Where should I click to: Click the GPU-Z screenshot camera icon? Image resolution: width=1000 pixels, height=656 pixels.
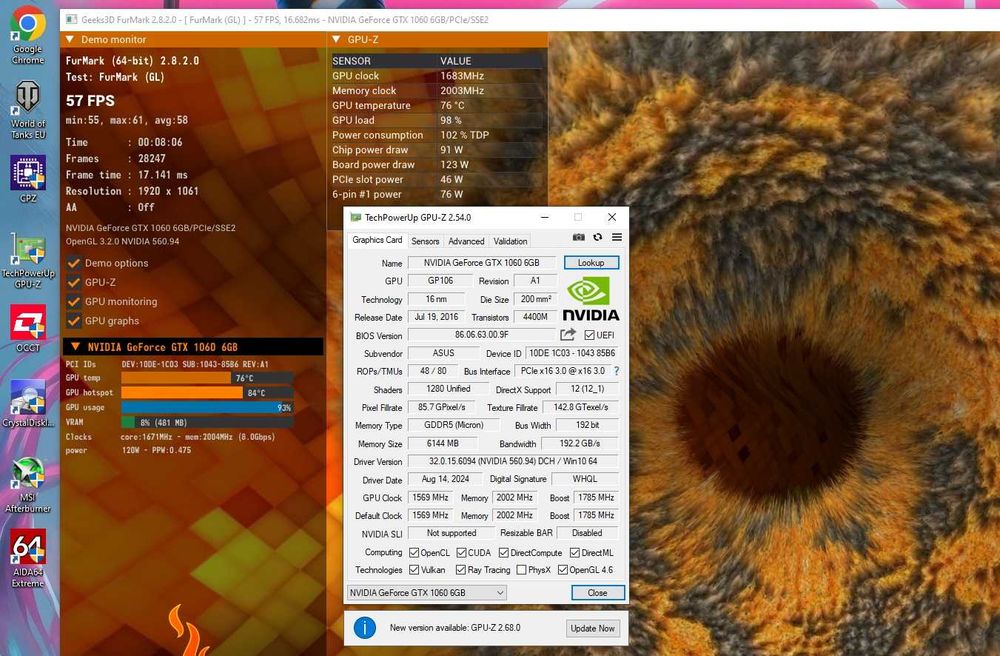click(x=578, y=237)
